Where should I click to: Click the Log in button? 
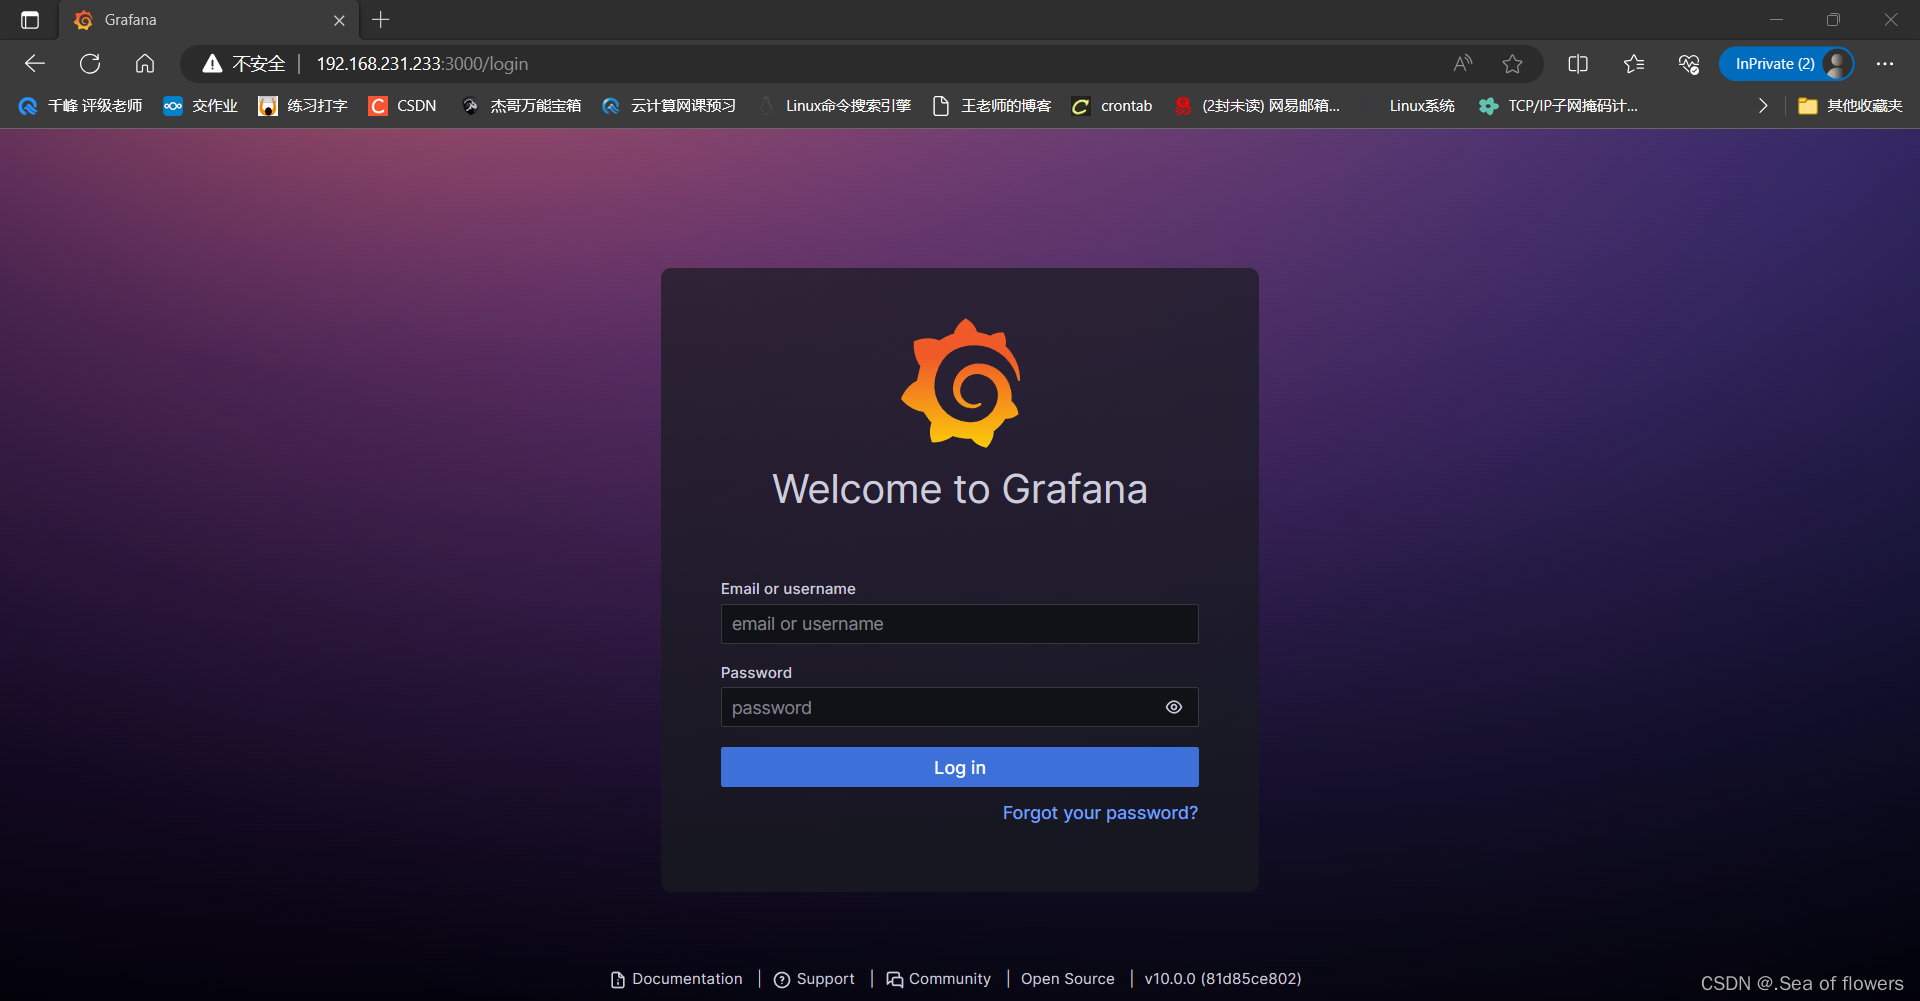pyautogui.click(x=960, y=767)
